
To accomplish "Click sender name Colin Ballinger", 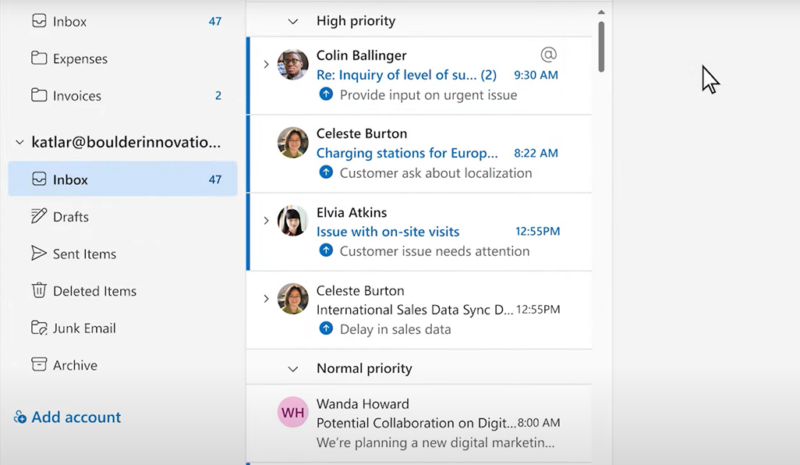I will click(x=361, y=55).
